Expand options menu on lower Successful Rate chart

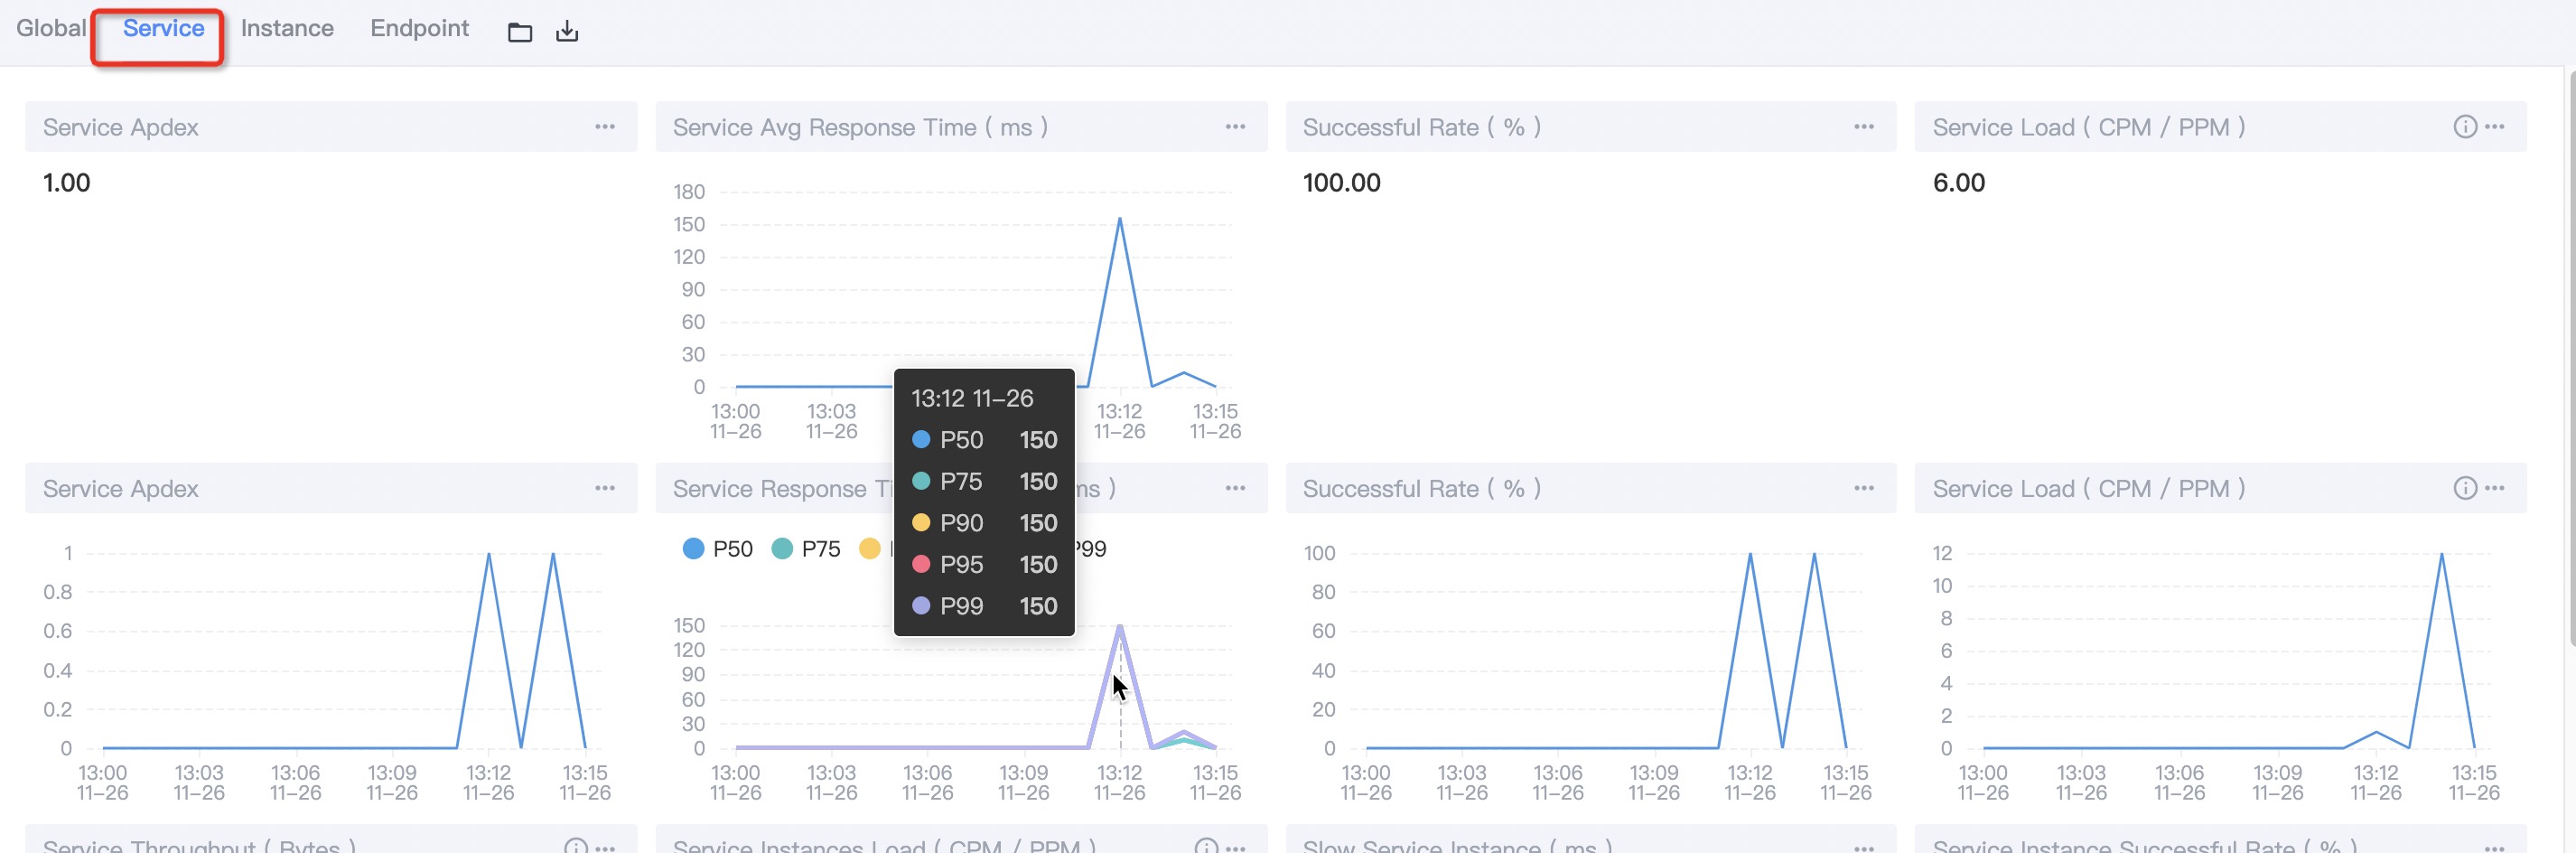pos(1864,488)
